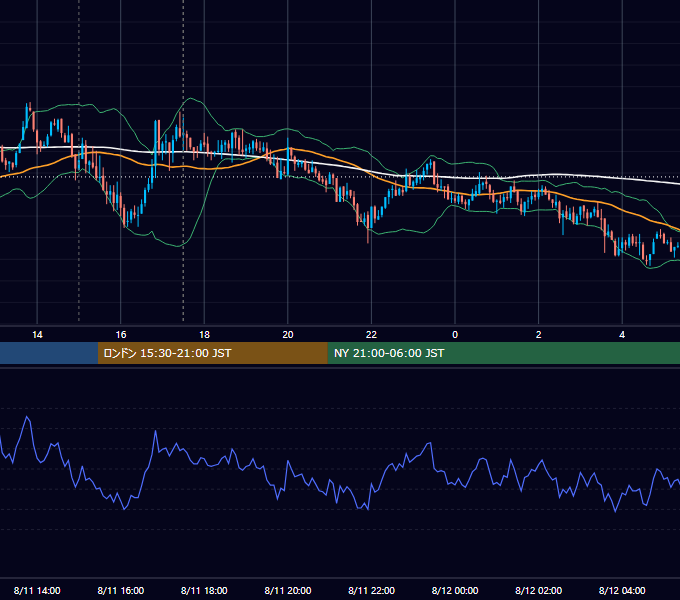Click the NY 21:00-06:00 JST session bar

coord(503,353)
